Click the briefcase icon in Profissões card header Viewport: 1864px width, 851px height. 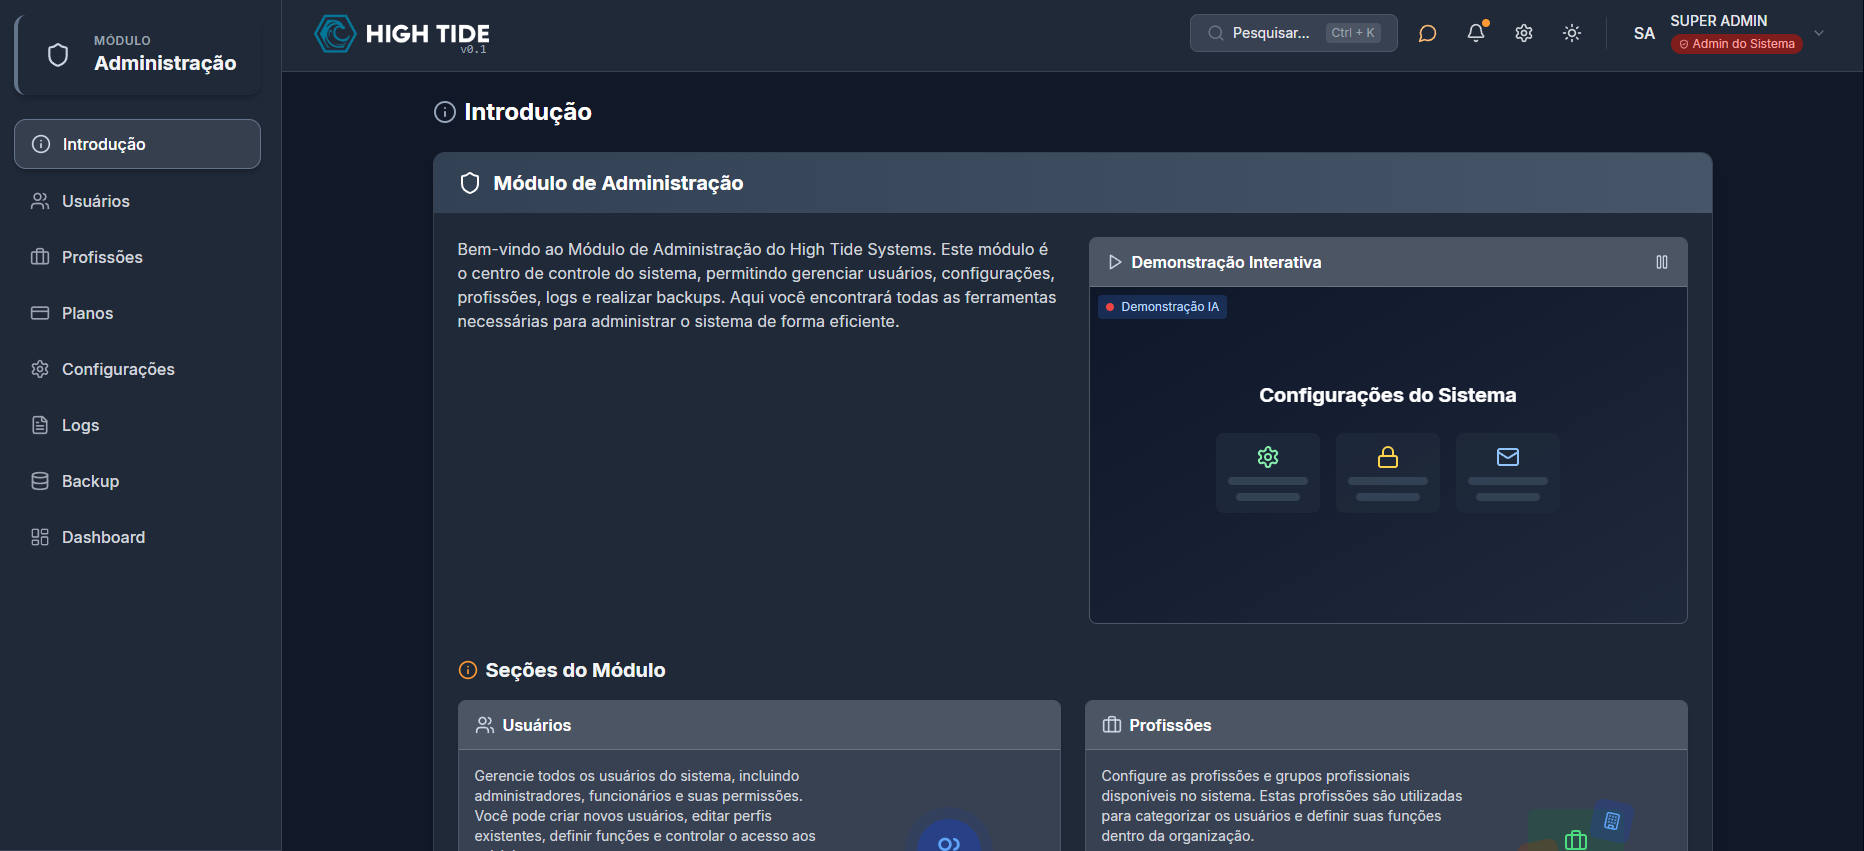(x=1112, y=725)
